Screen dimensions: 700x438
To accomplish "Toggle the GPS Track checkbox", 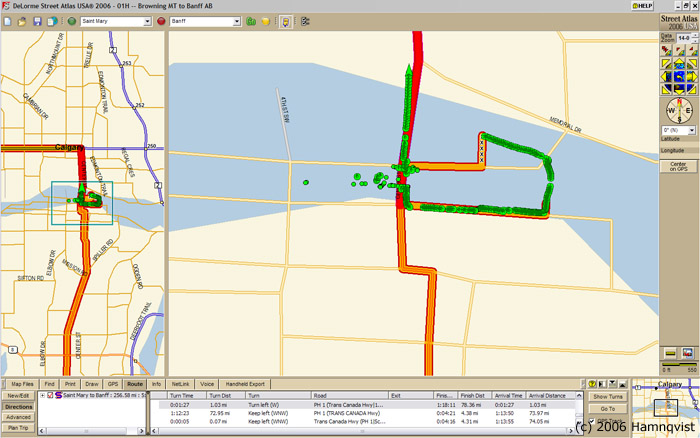I will [x=592, y=421].
